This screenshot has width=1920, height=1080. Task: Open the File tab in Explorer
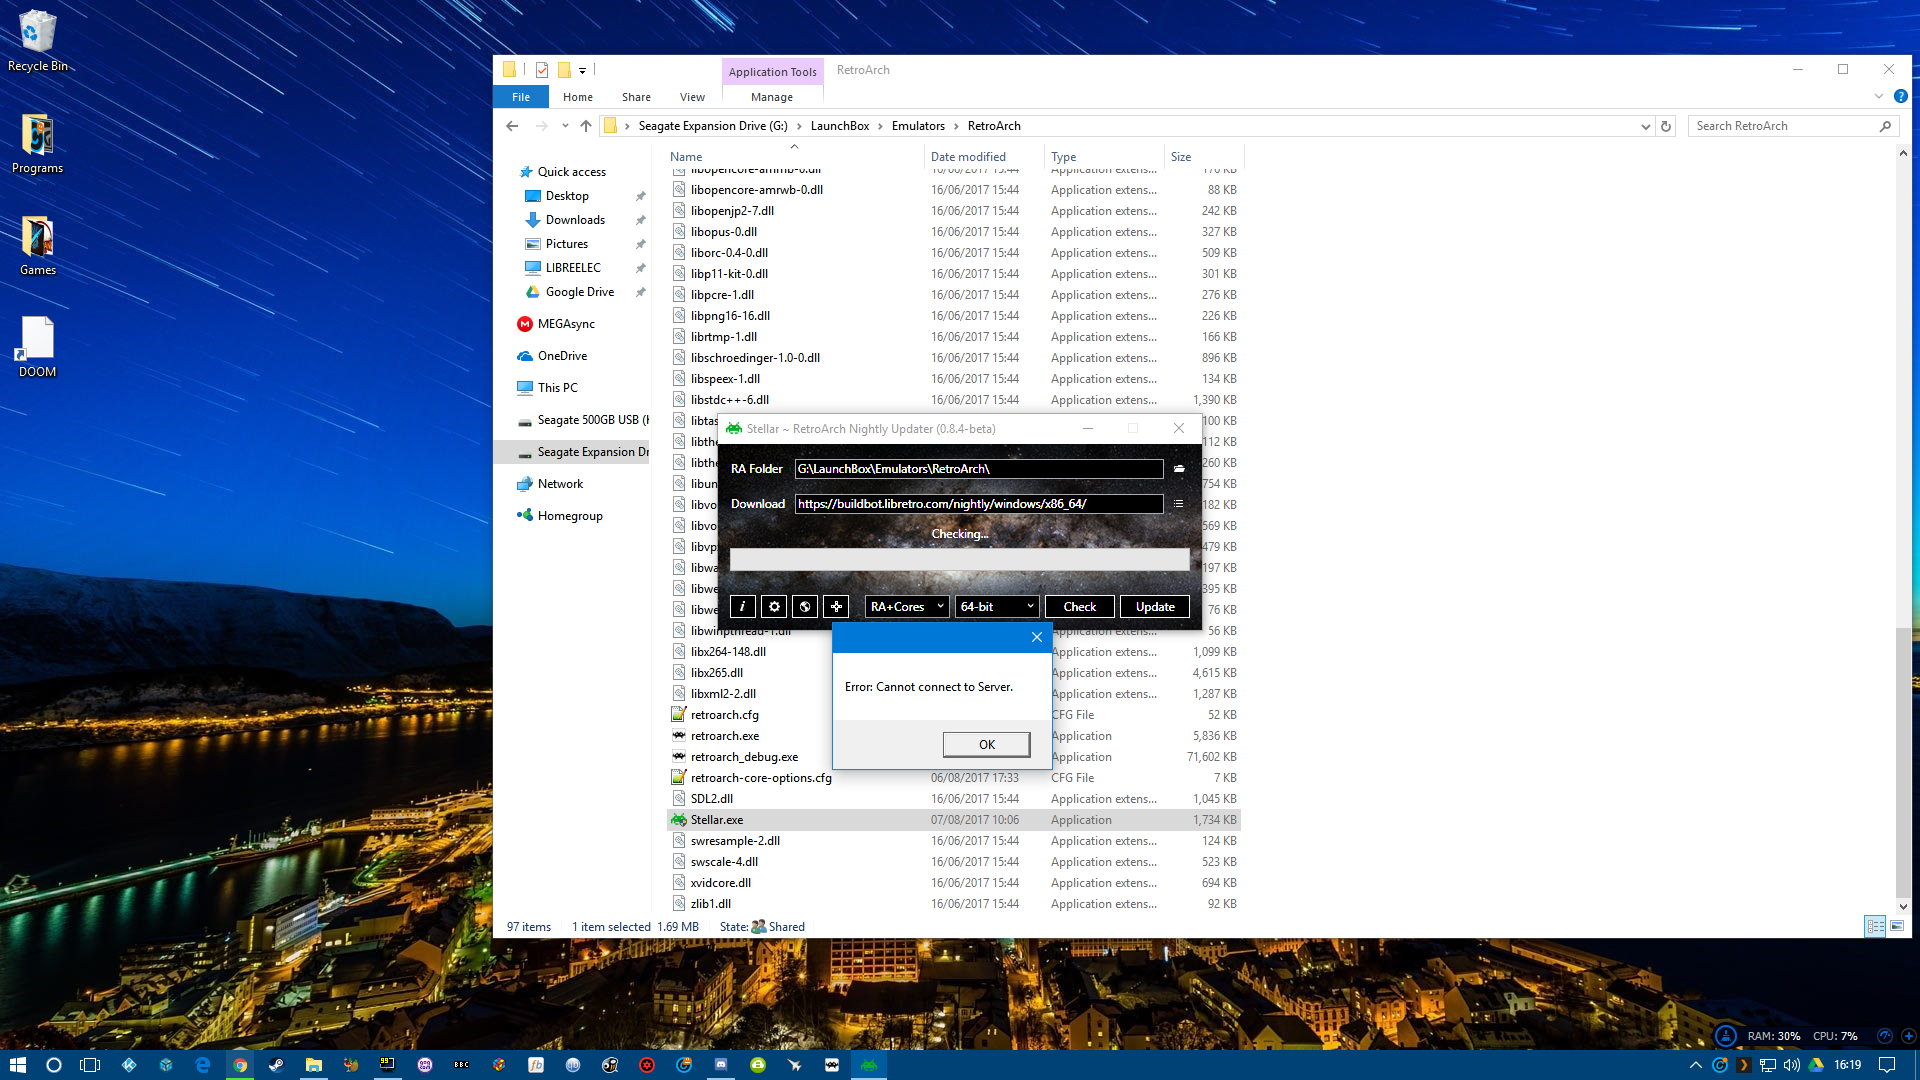coord(521,97)
